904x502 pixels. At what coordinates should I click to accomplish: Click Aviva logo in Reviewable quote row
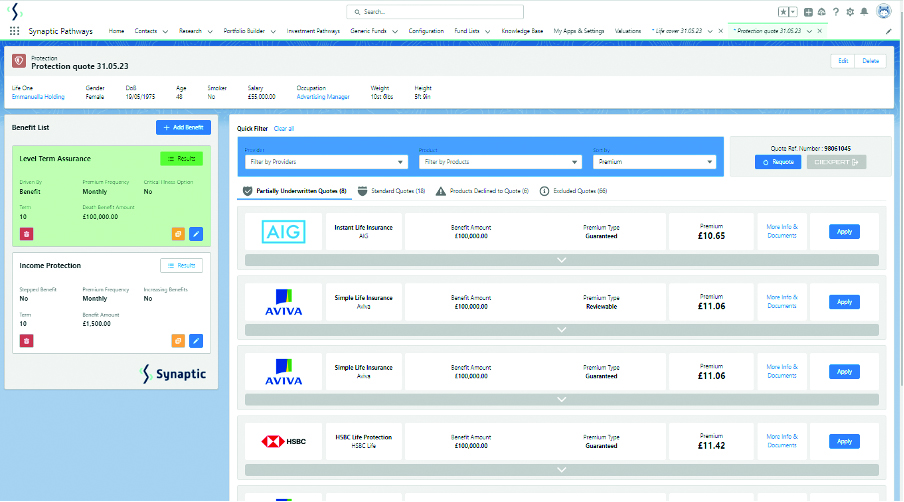tap(284, 302)
